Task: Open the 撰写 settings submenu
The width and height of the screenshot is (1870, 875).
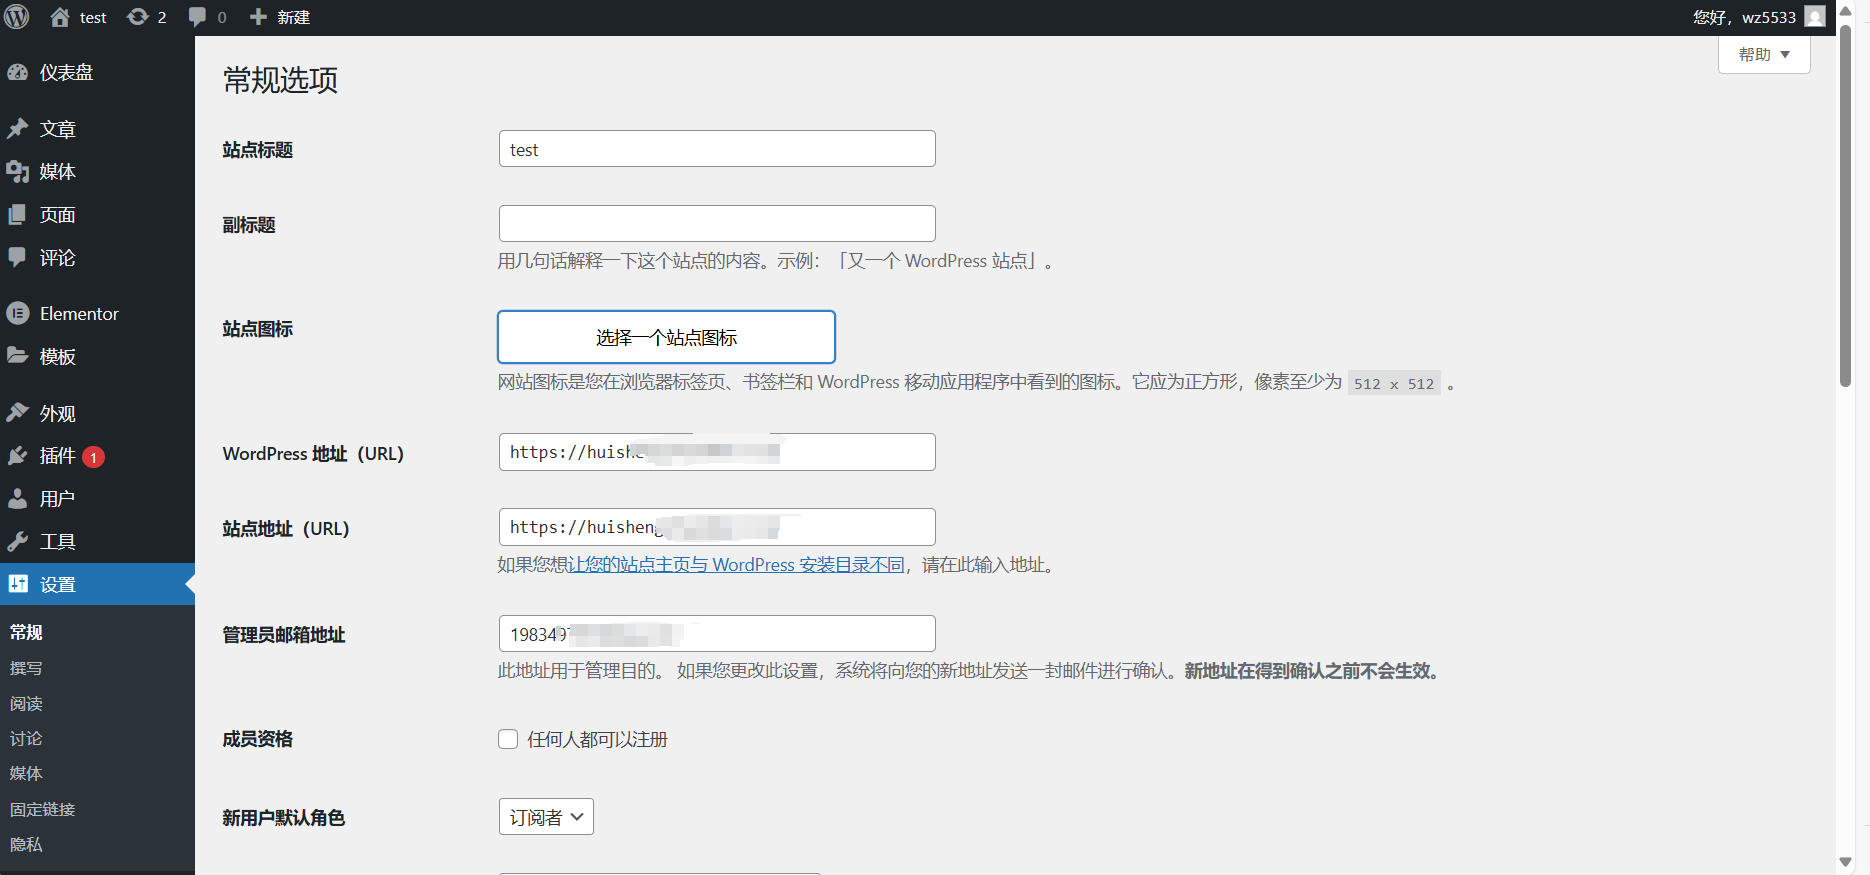Action: pyautogui.click(x=26, y=668)
